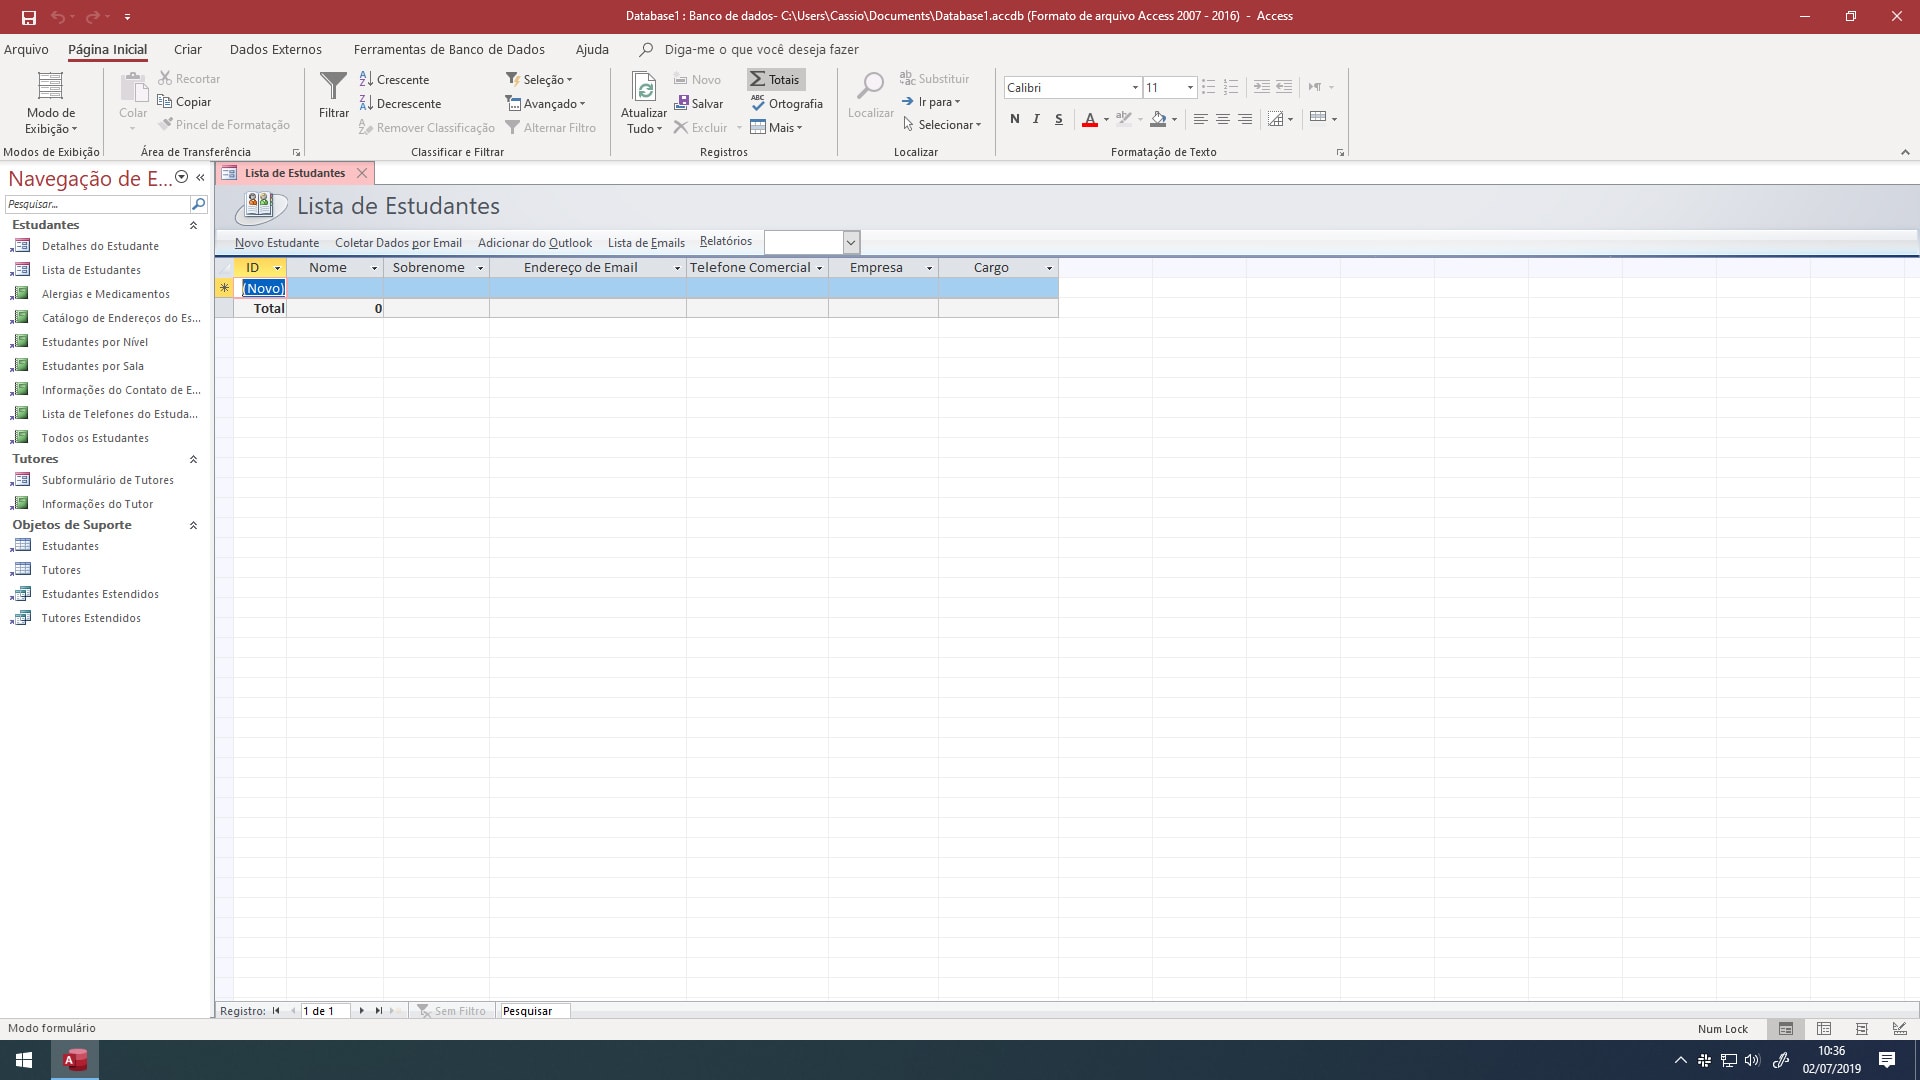
Task: Click the Atualizar Tudo refresh icon
Action: [x=645, y=88]
